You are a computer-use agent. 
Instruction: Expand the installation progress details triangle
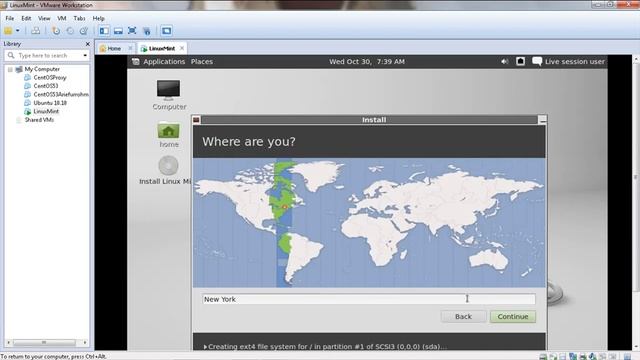(x=205, y=347)
